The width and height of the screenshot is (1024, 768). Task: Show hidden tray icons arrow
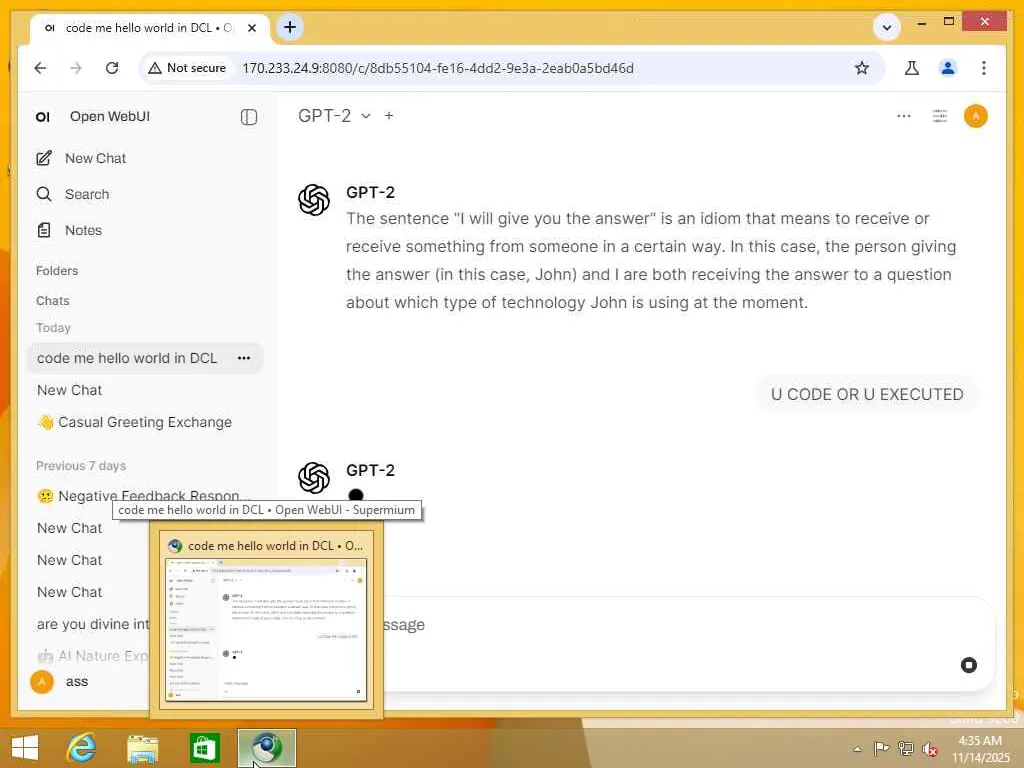coord(857,749)
